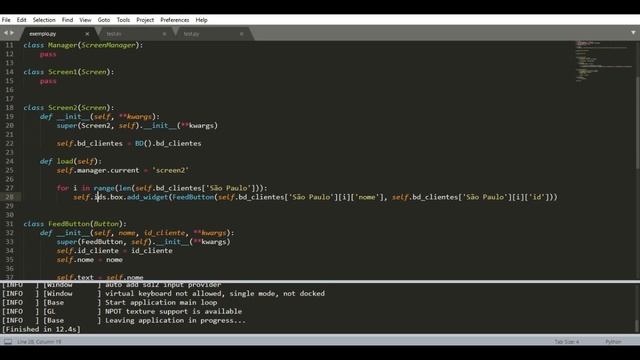The image size is (640, 360).
Task: Click the Line 28, Column 19 status text
Action: (39, 342)
